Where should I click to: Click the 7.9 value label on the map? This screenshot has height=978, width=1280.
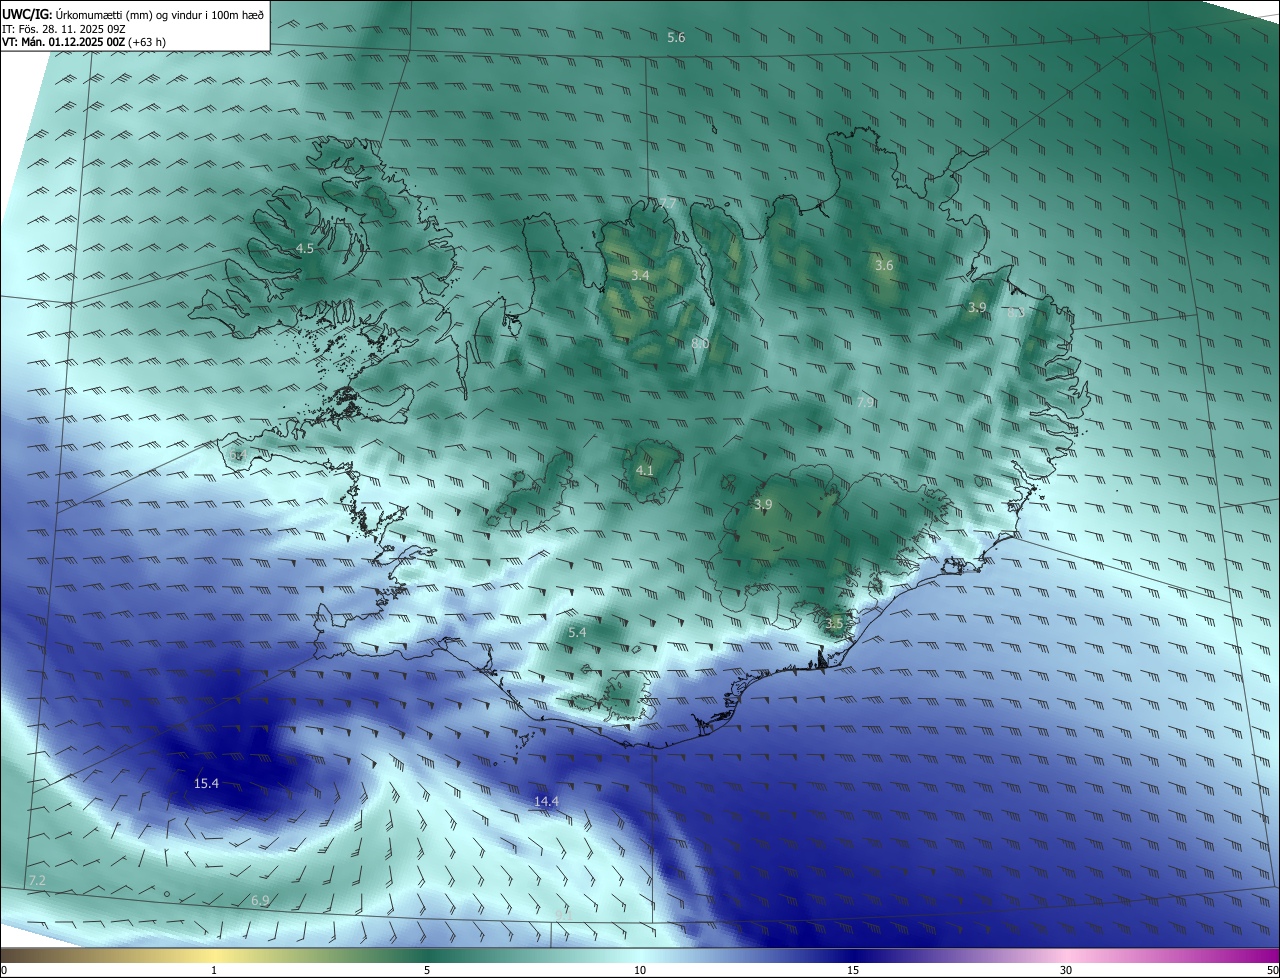[866, 402]
